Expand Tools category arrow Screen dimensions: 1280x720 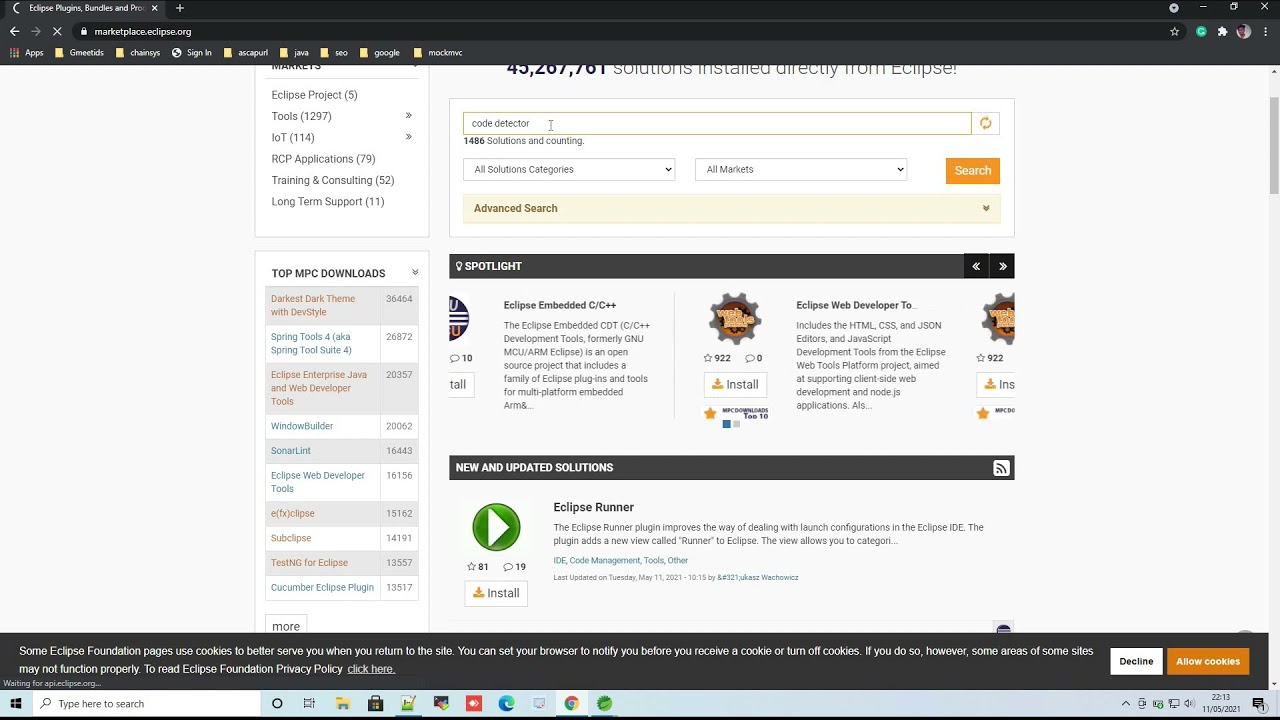tap(408, 116)
